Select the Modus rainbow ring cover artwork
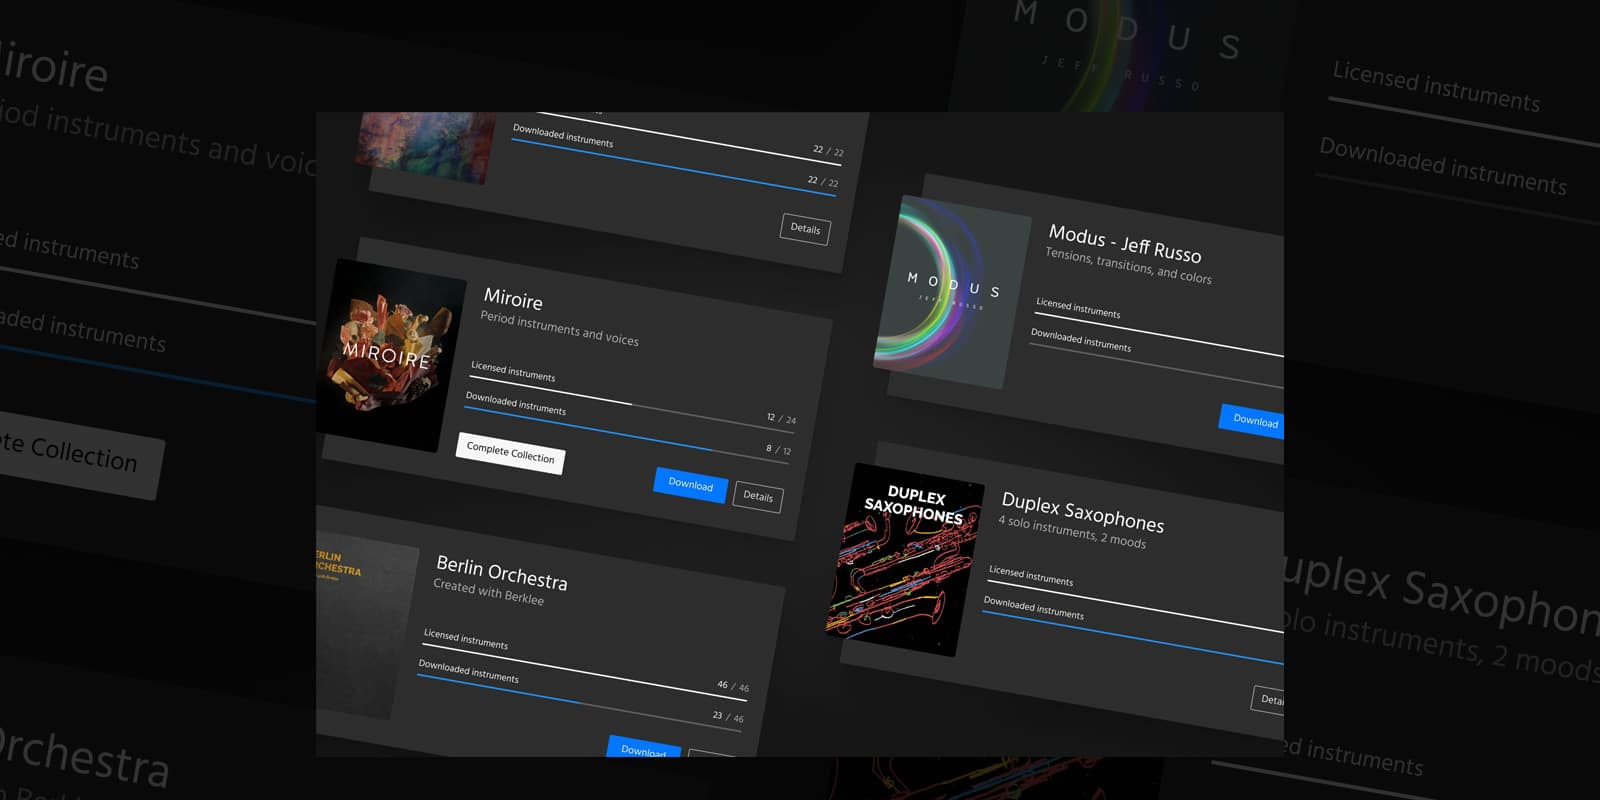1600x800 pixels. tap(951, 292)
